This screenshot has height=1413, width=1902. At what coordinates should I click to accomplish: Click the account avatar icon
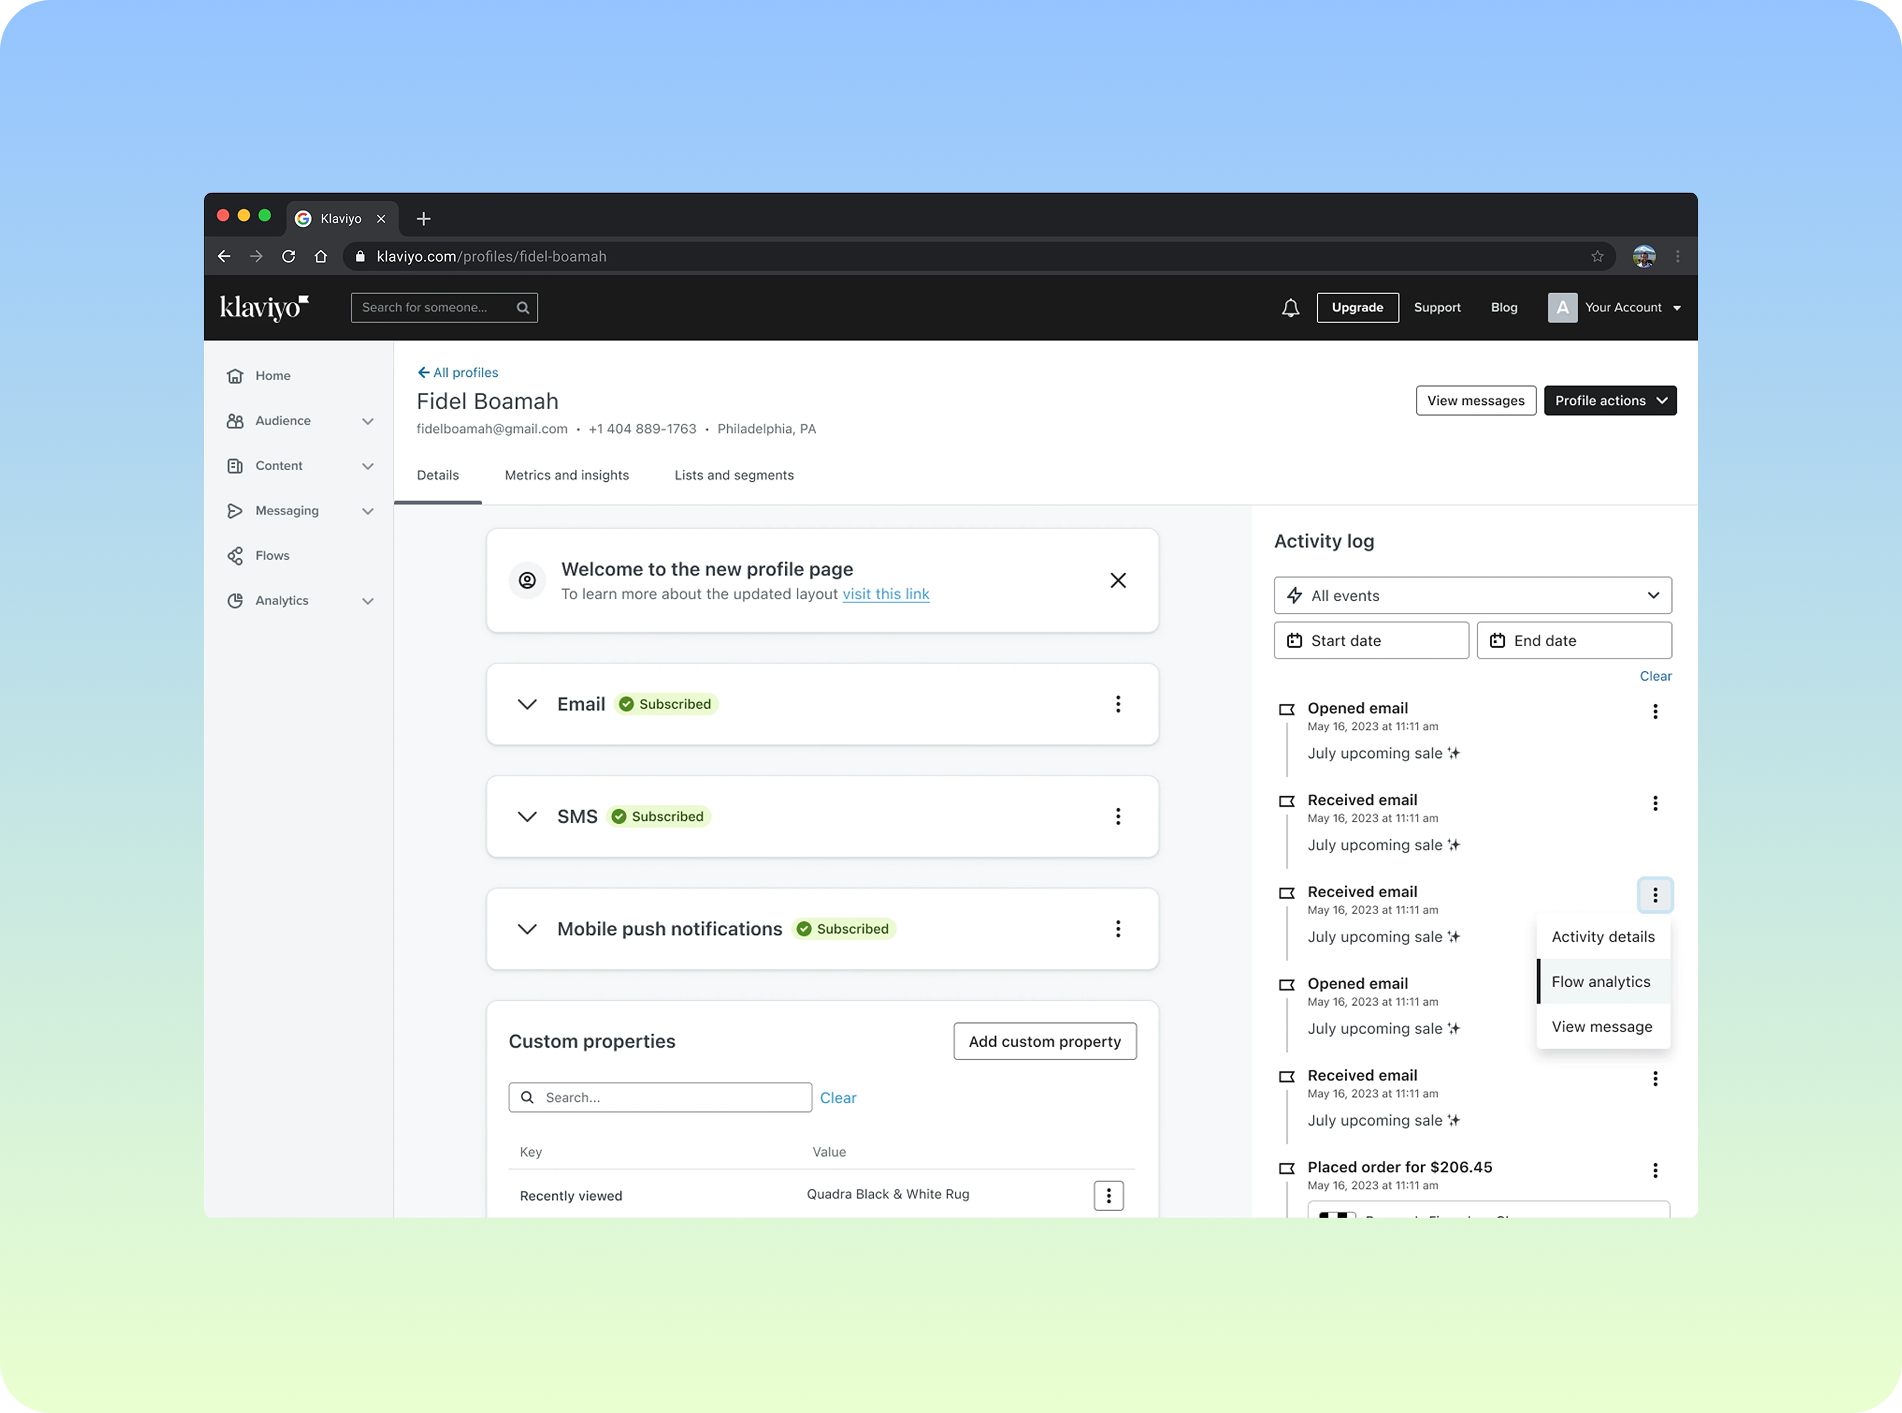[x=1562, y=307]
